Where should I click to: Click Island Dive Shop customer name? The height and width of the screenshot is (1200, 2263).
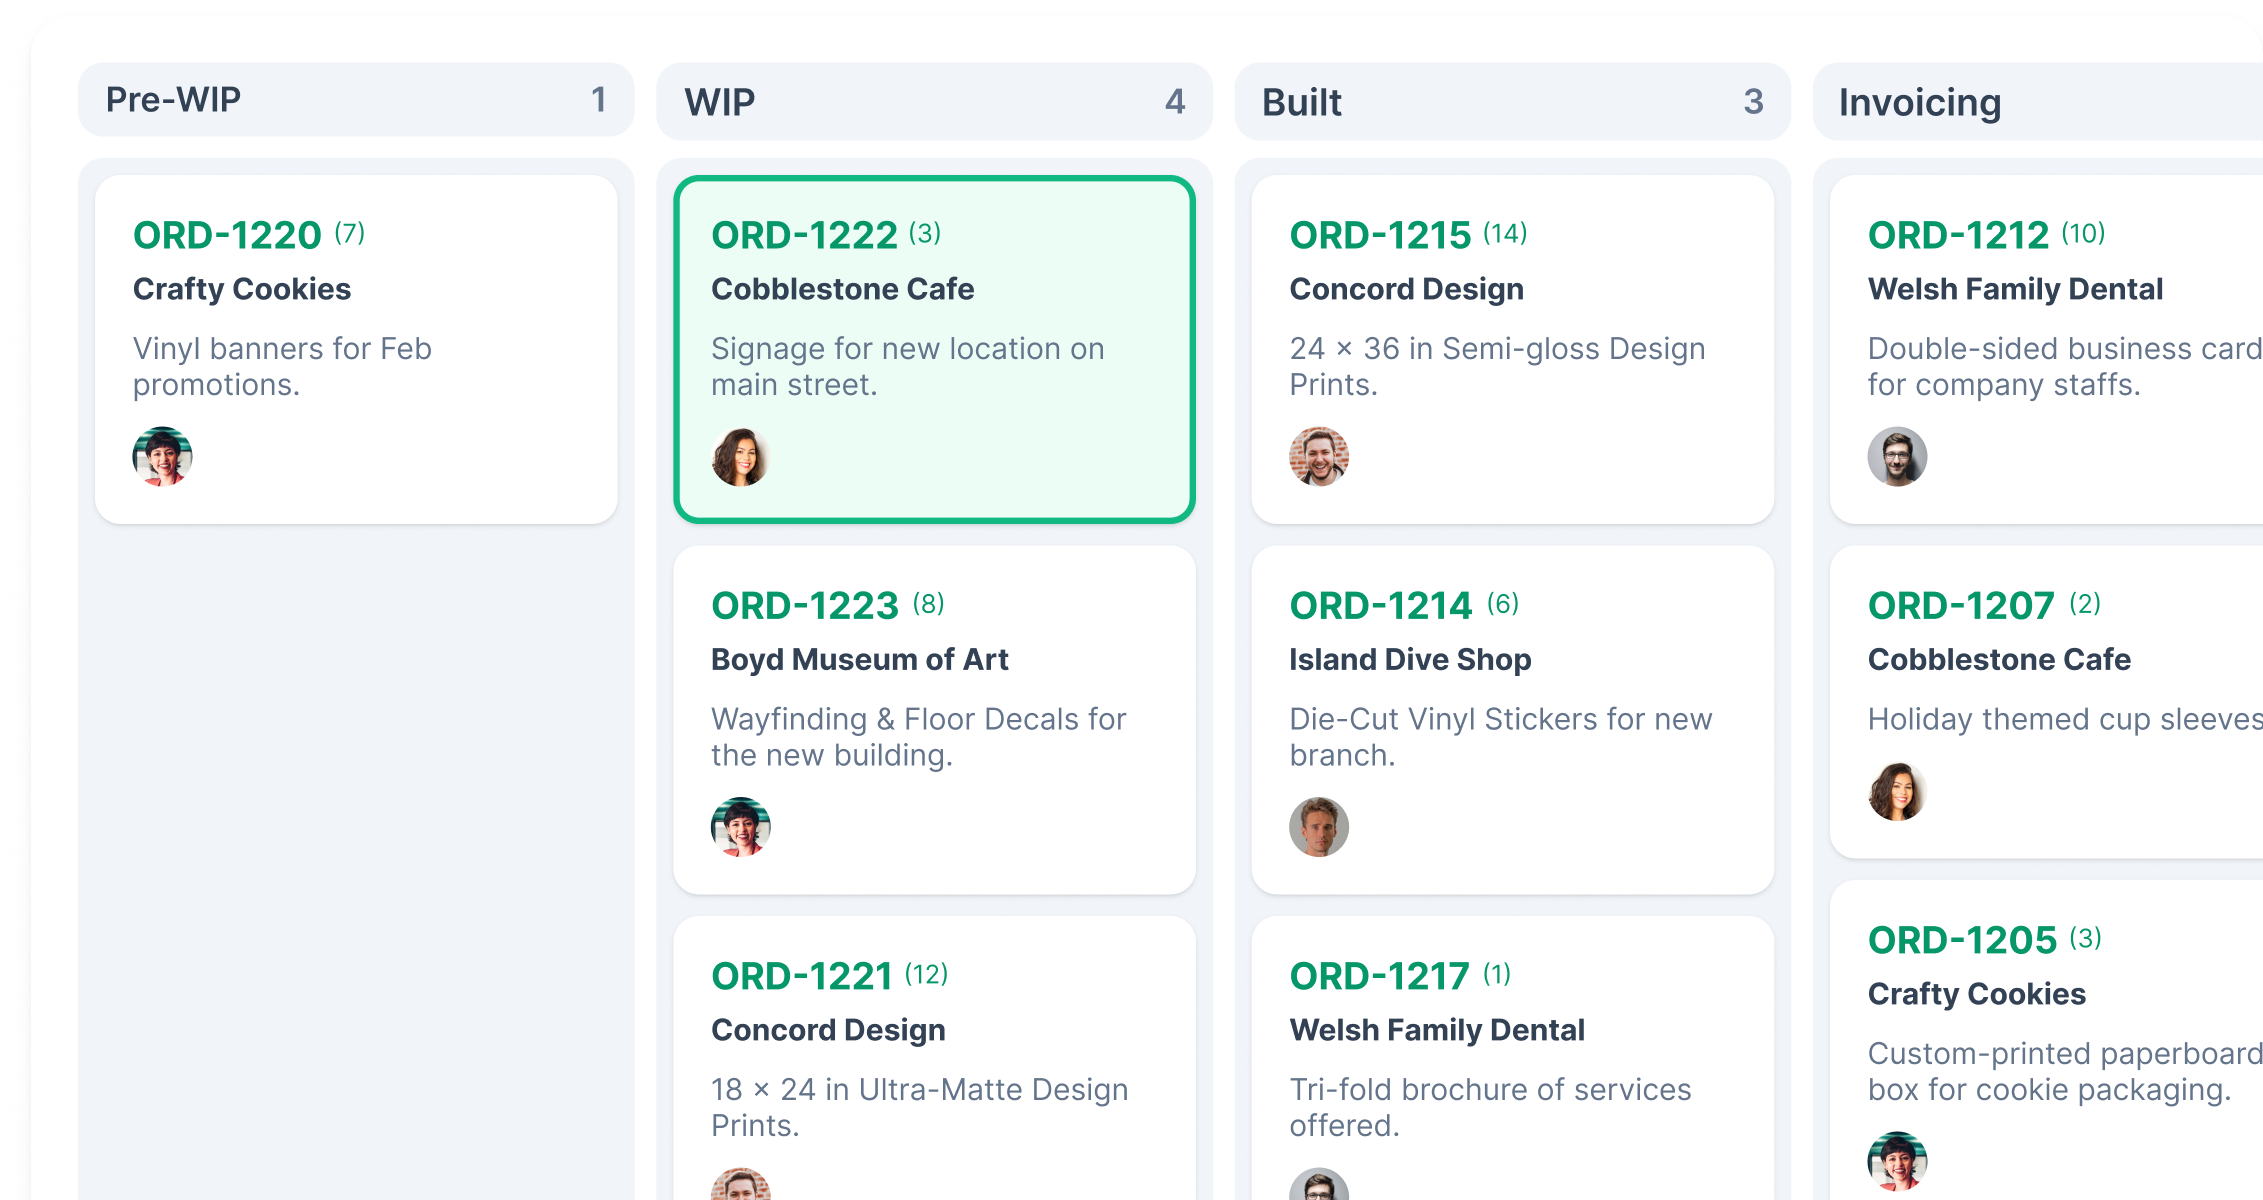pos(1410,660)
